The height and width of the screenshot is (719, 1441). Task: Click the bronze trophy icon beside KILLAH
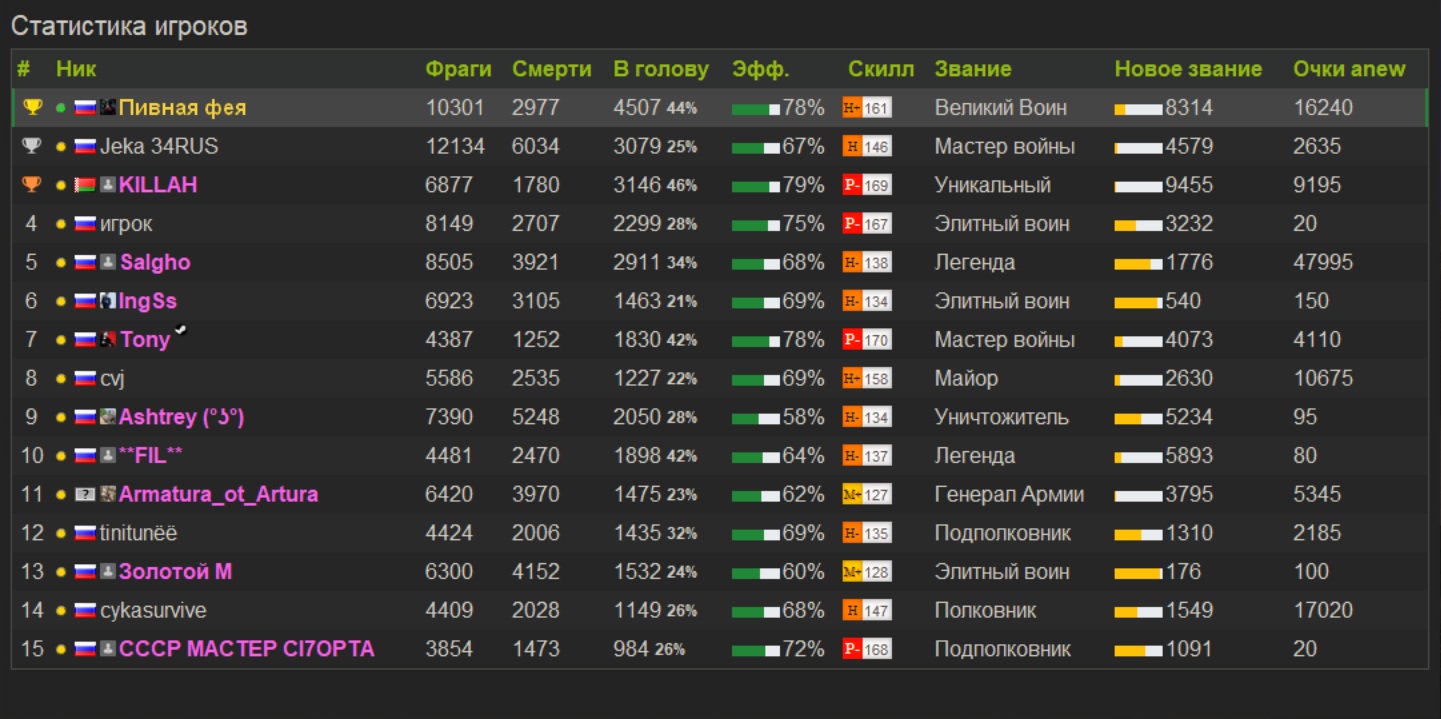[32, 185]
